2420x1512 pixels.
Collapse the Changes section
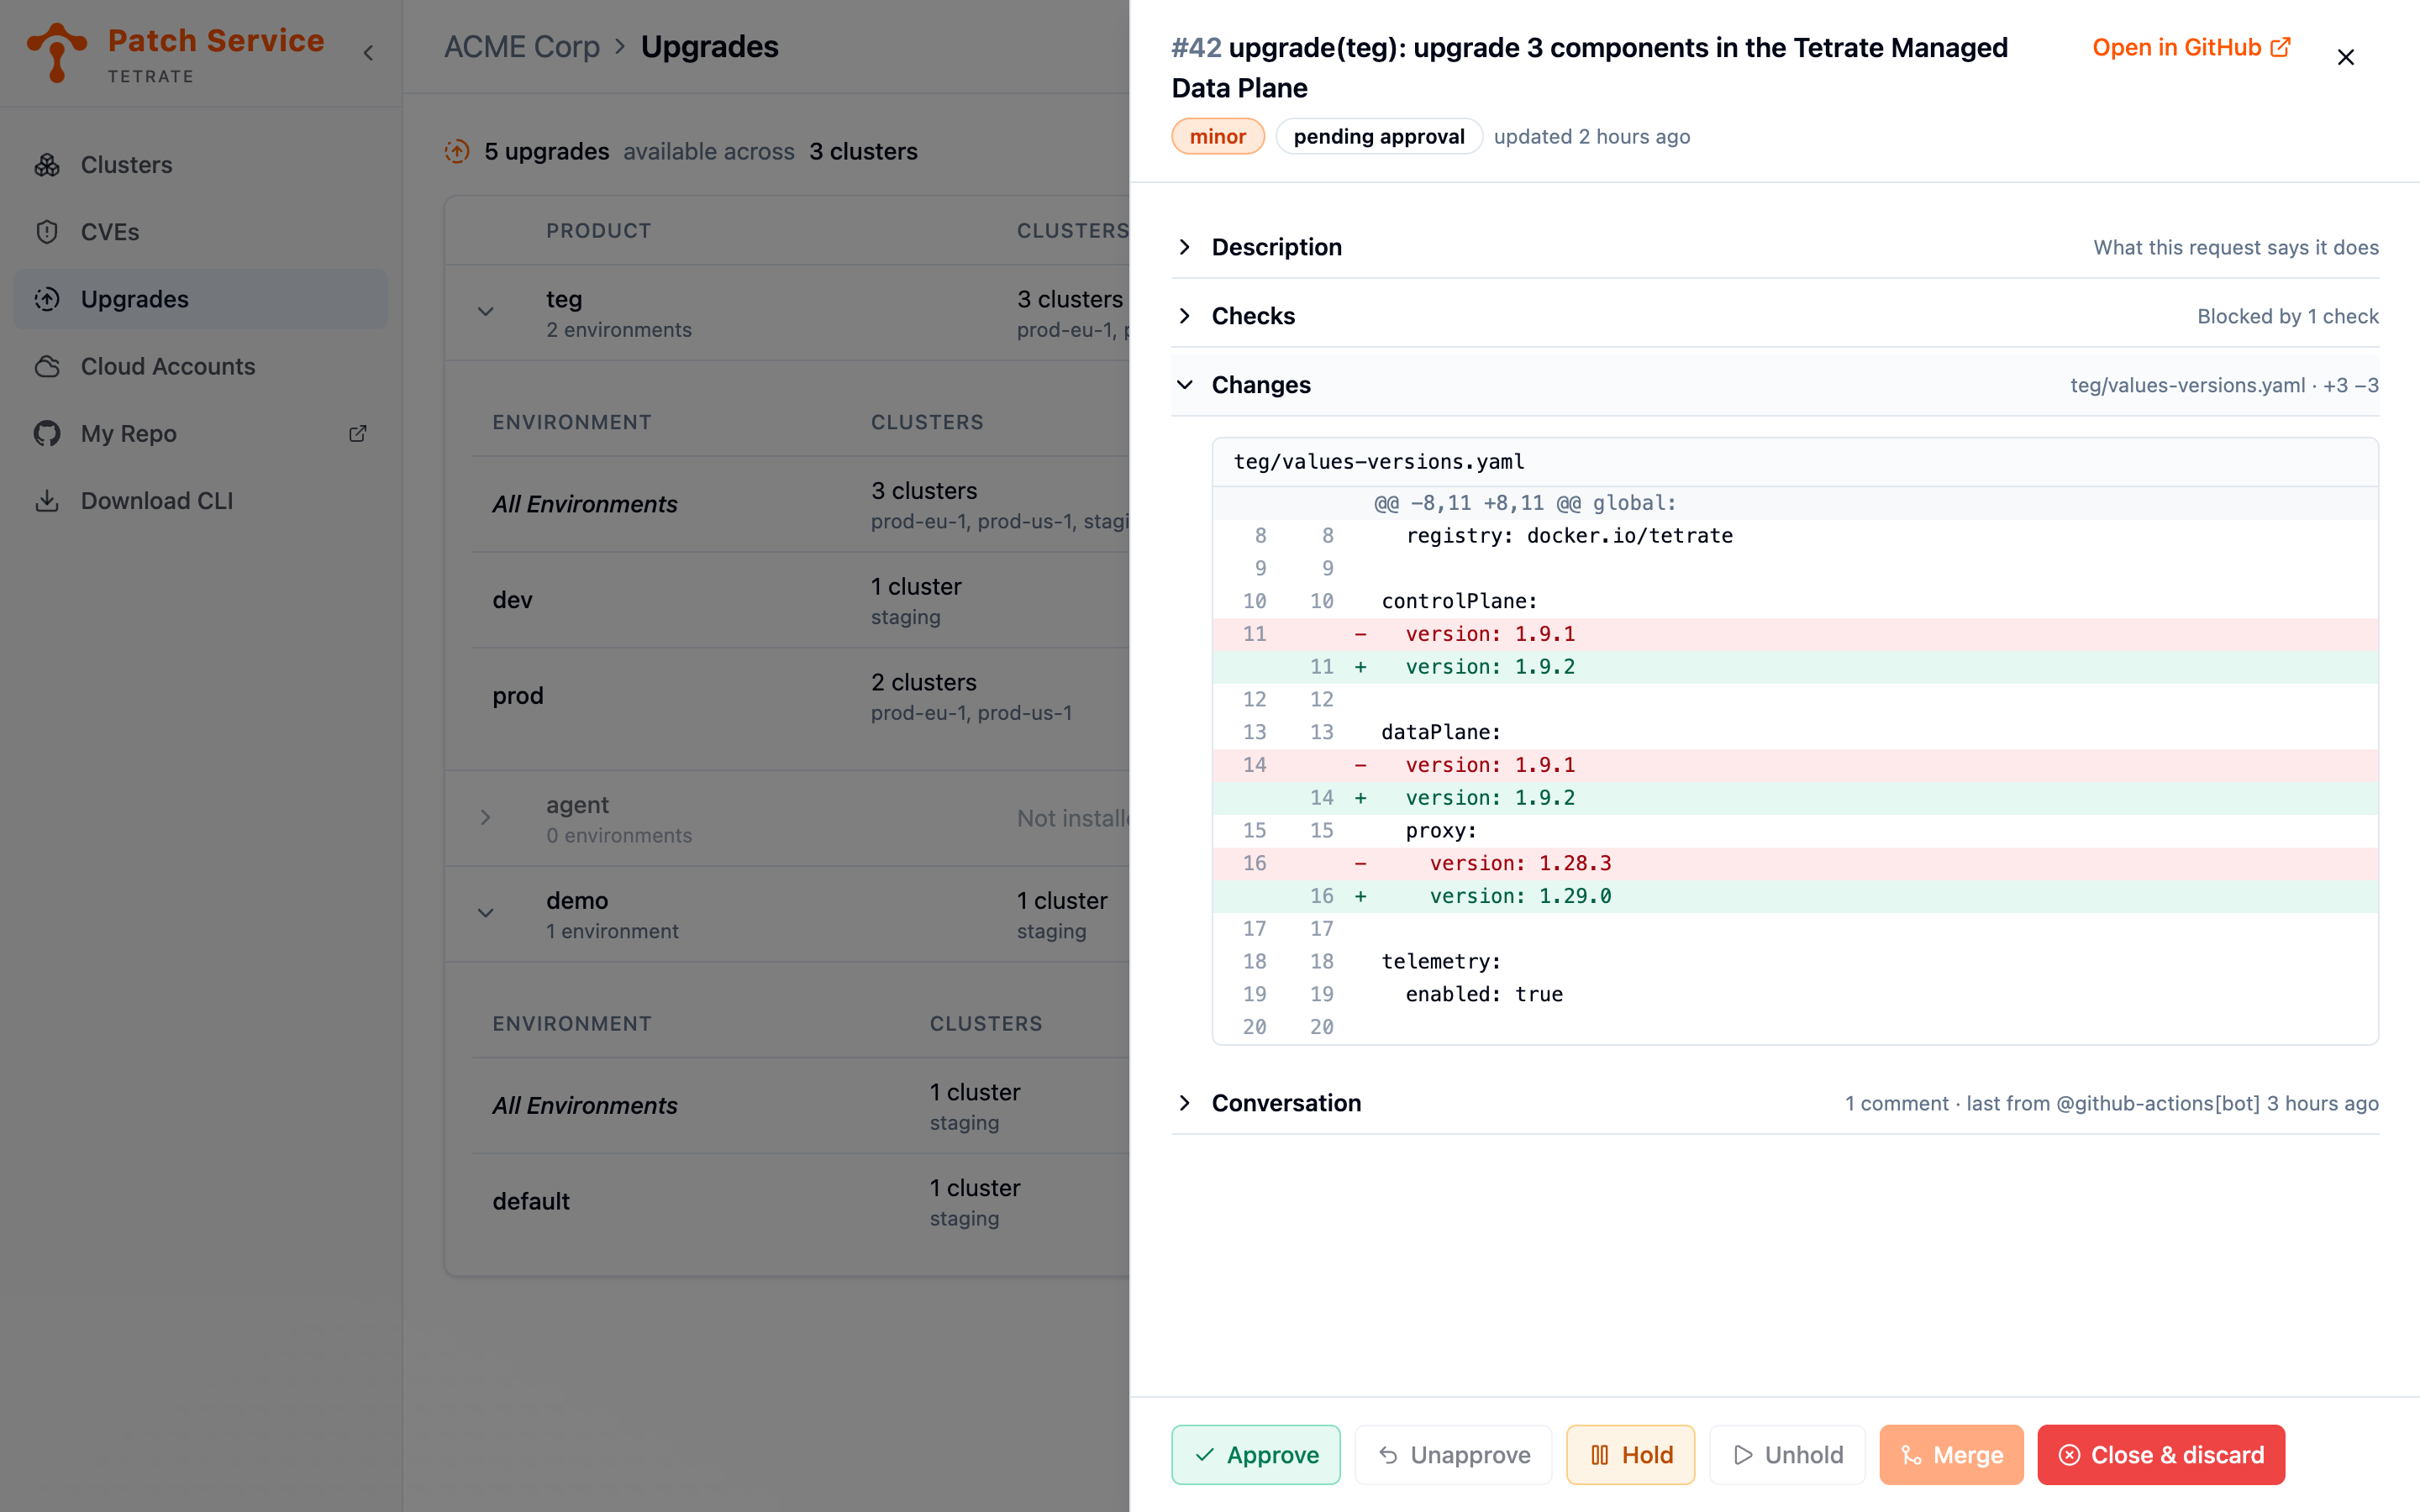pos(1775,385)
